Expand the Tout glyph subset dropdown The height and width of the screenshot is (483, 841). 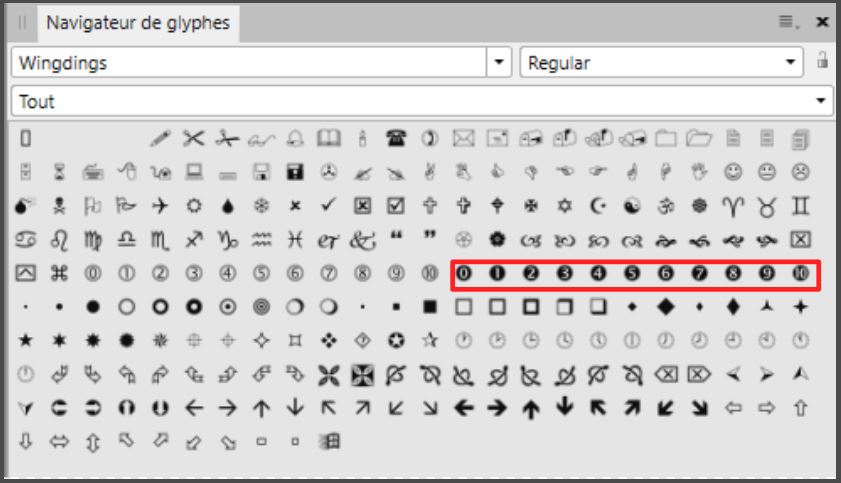pyautogui.click(x=820, y=101)
